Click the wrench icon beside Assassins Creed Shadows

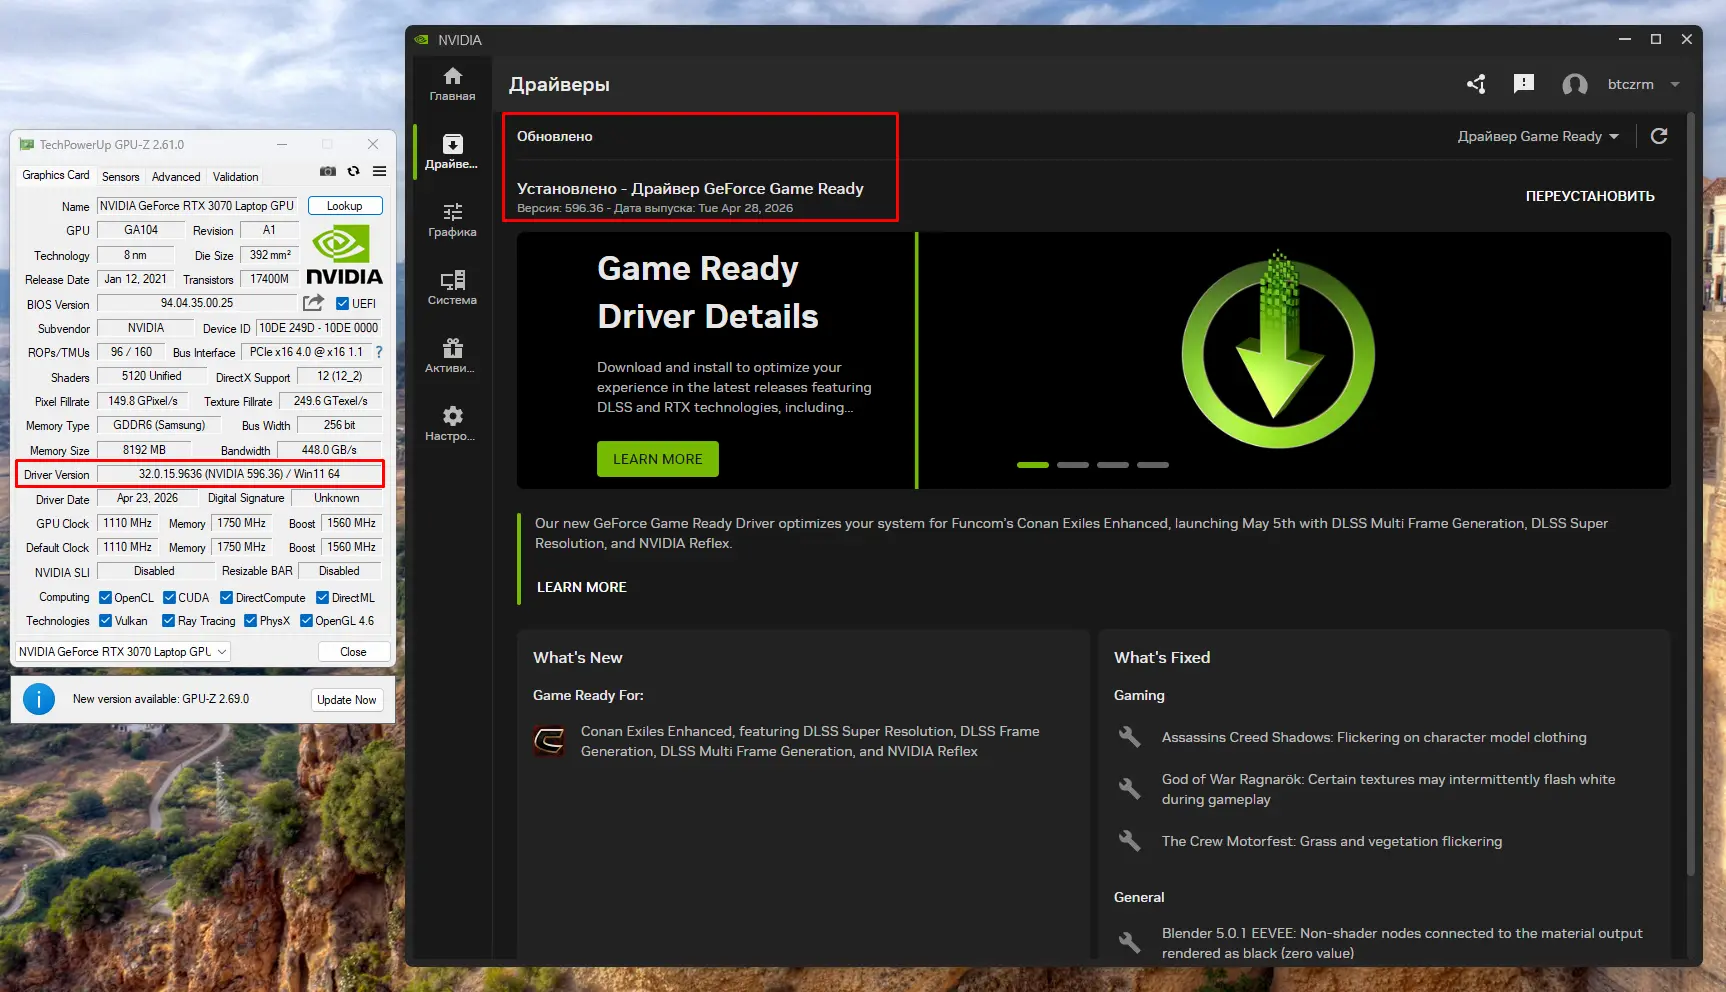point(1130,737)
